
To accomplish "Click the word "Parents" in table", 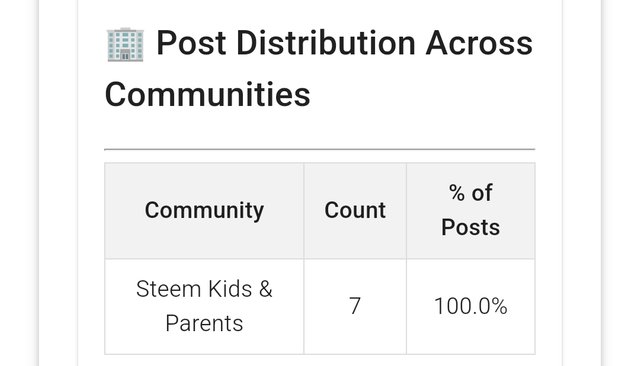I will (x=204, y=324).
